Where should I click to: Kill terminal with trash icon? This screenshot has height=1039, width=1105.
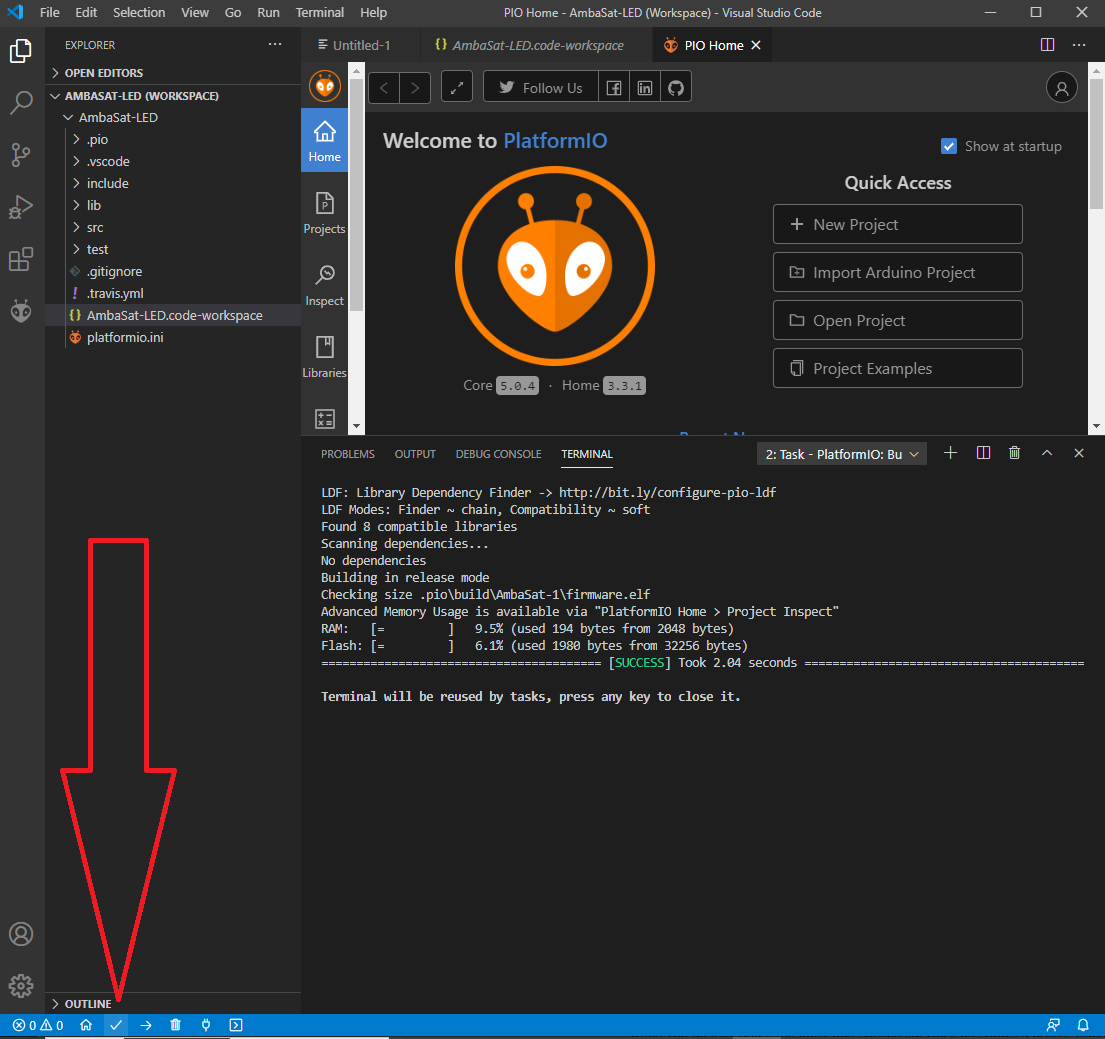pyautogui.click(x=1014, y=453)
